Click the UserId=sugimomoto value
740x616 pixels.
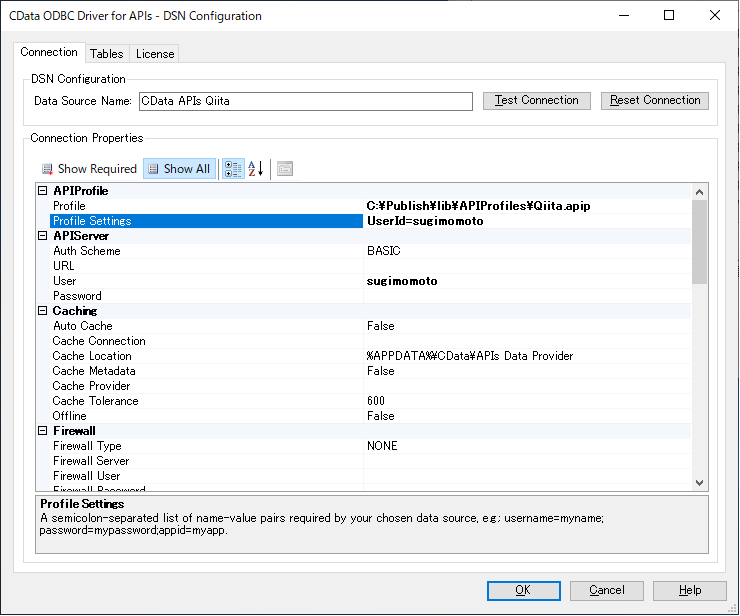pos(425,221)
